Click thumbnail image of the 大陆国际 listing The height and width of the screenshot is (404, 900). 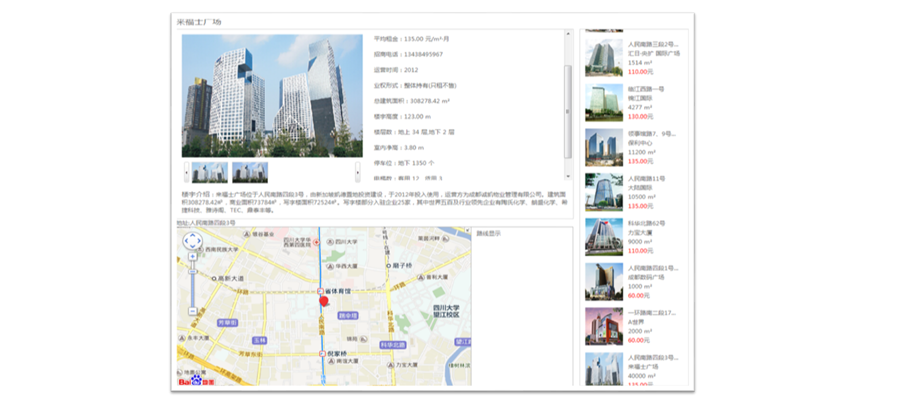[x=604, y=192]
